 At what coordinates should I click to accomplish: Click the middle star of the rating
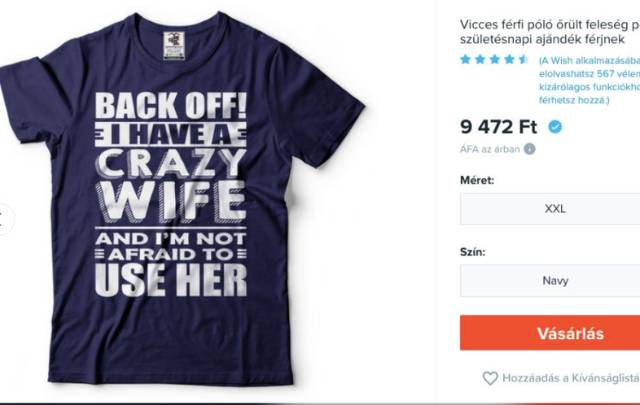495,60
